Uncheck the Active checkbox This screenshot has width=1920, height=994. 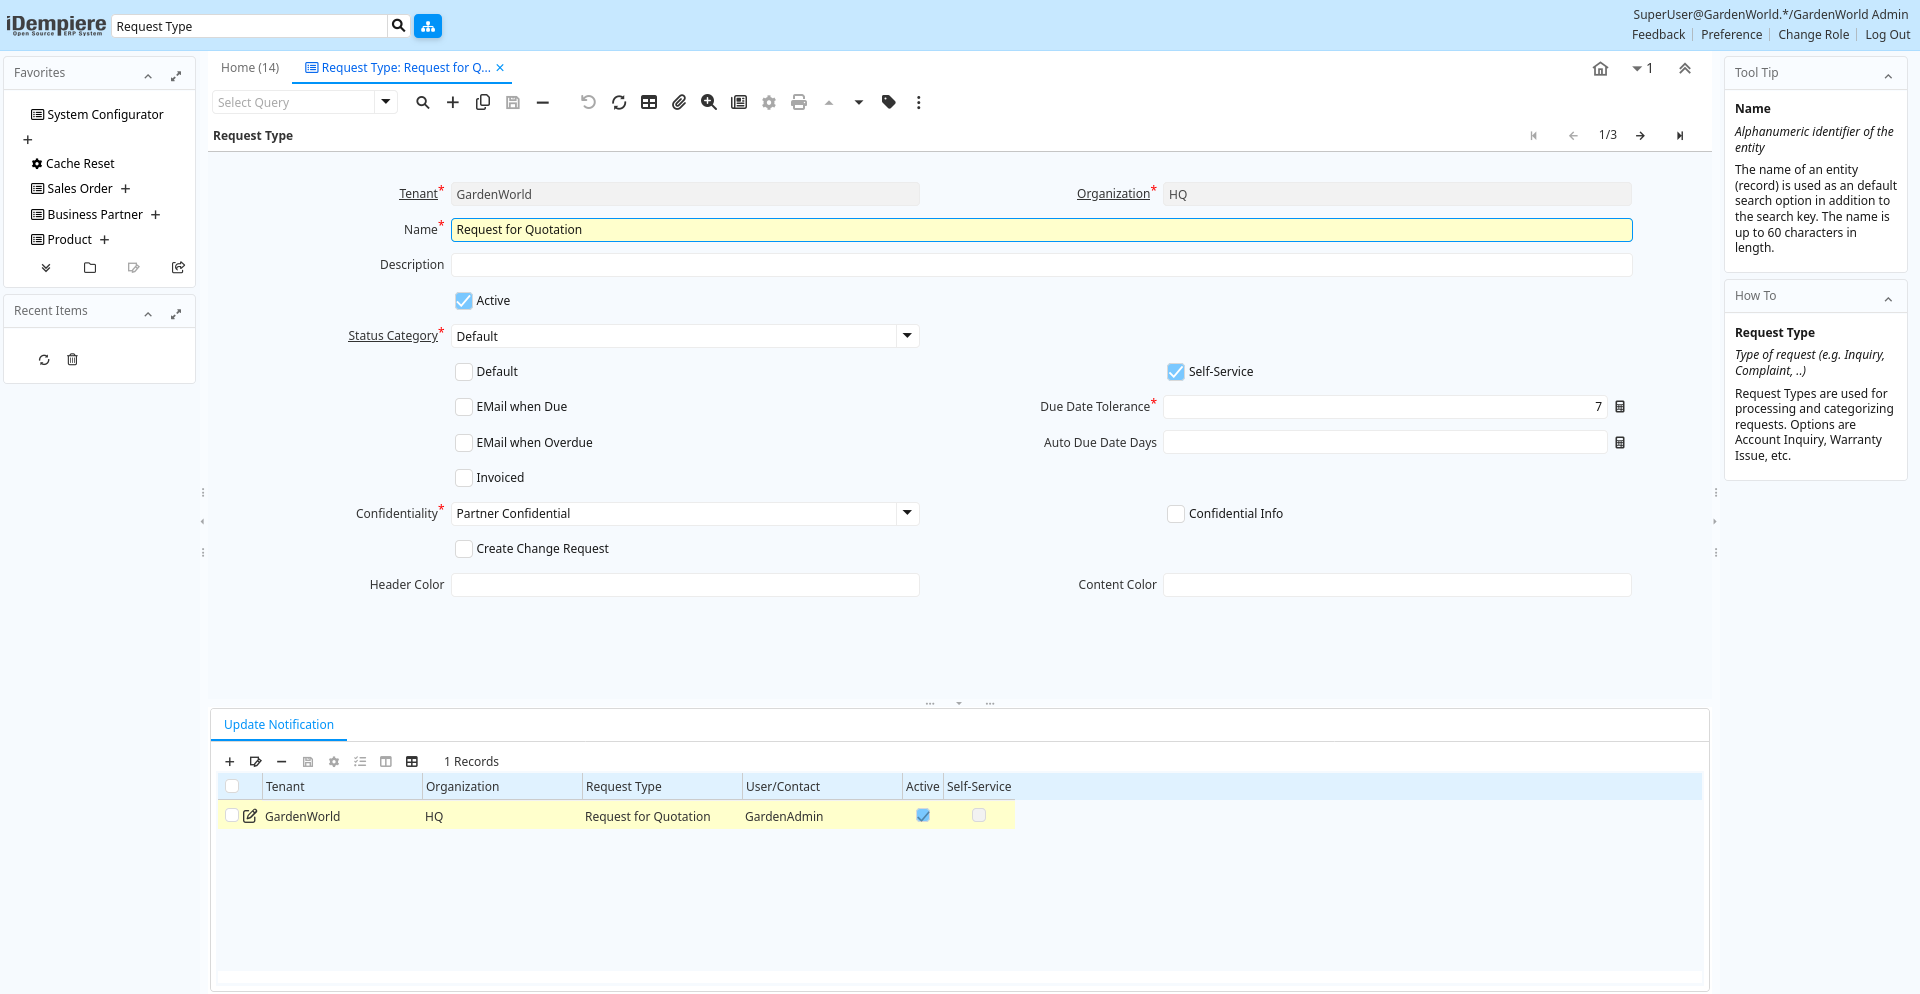(x=464, y=301)
